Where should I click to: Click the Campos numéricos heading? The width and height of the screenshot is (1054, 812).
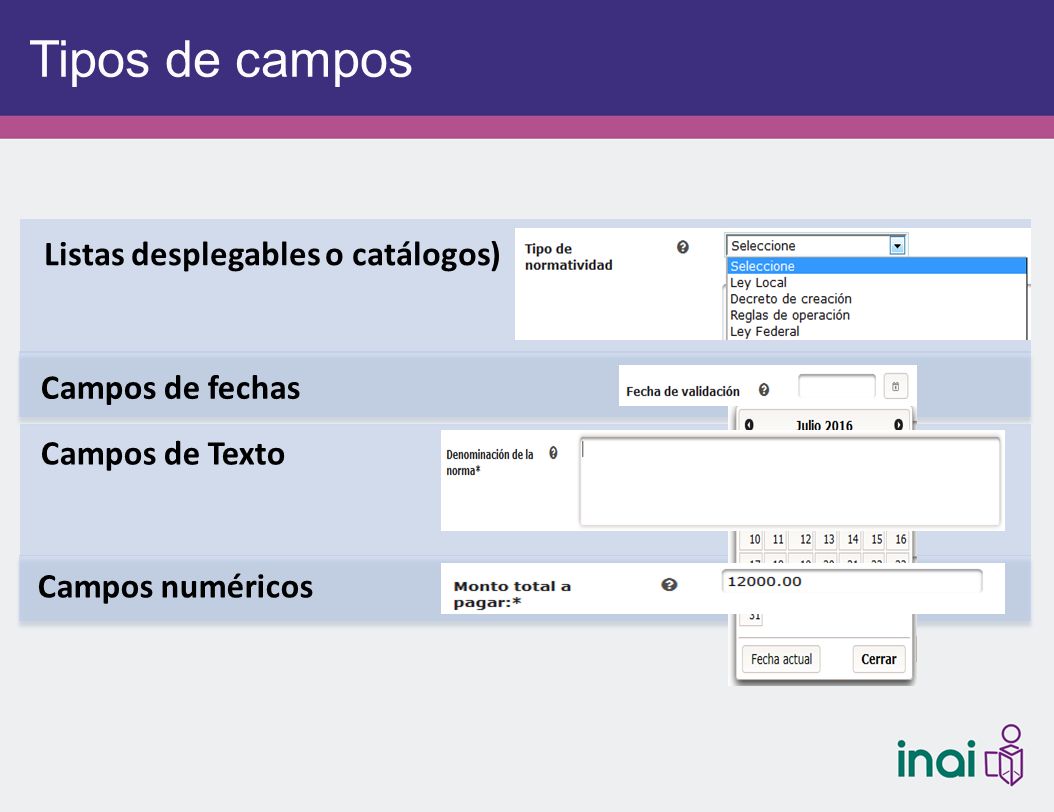[x=175, y=586]
